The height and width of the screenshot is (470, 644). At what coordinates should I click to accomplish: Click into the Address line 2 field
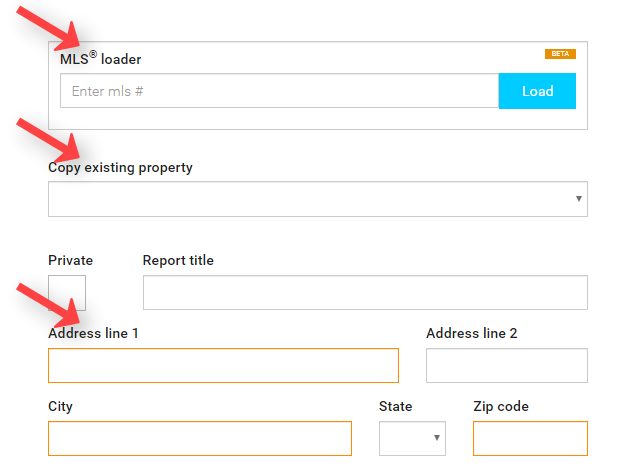tap(507, 365)
